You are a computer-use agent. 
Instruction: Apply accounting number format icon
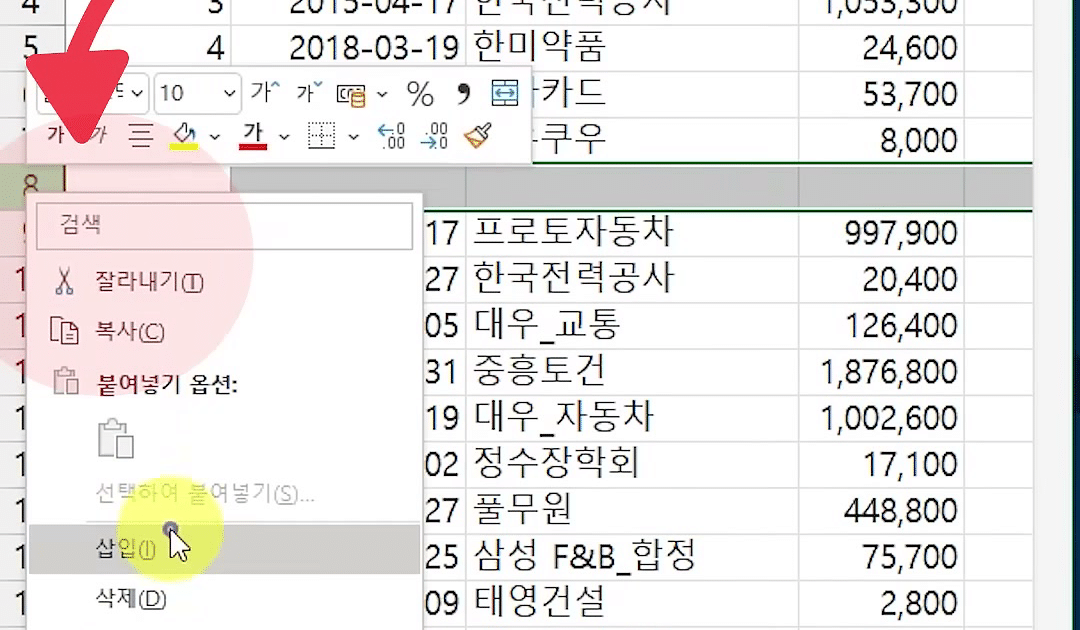[x=351, y=94]
